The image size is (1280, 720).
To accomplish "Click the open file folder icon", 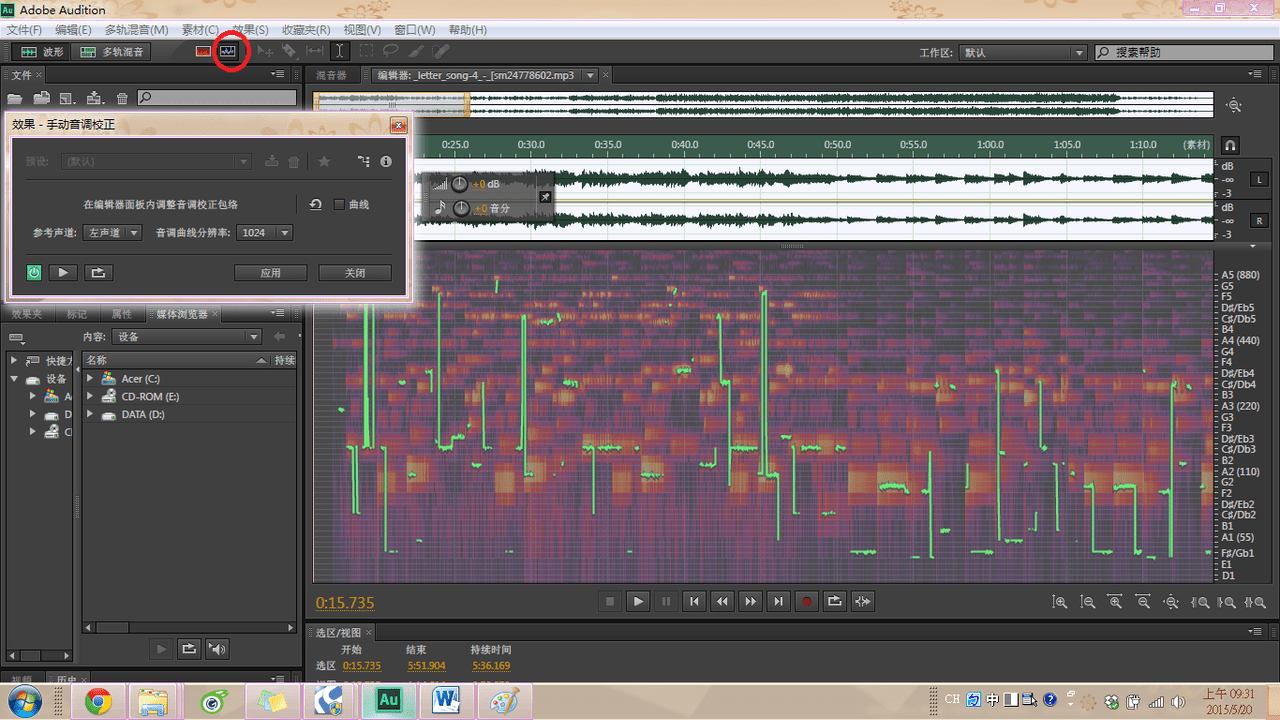I will [15, 98].
